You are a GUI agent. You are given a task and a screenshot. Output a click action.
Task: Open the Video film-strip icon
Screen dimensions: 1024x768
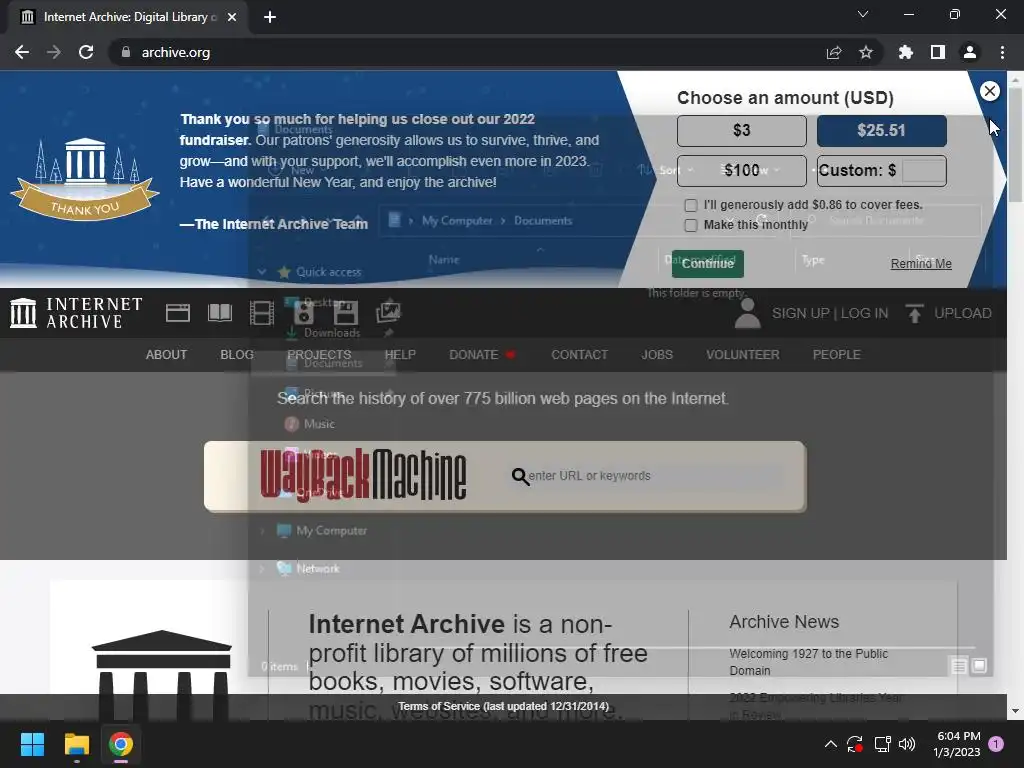[x=262, y=313]
